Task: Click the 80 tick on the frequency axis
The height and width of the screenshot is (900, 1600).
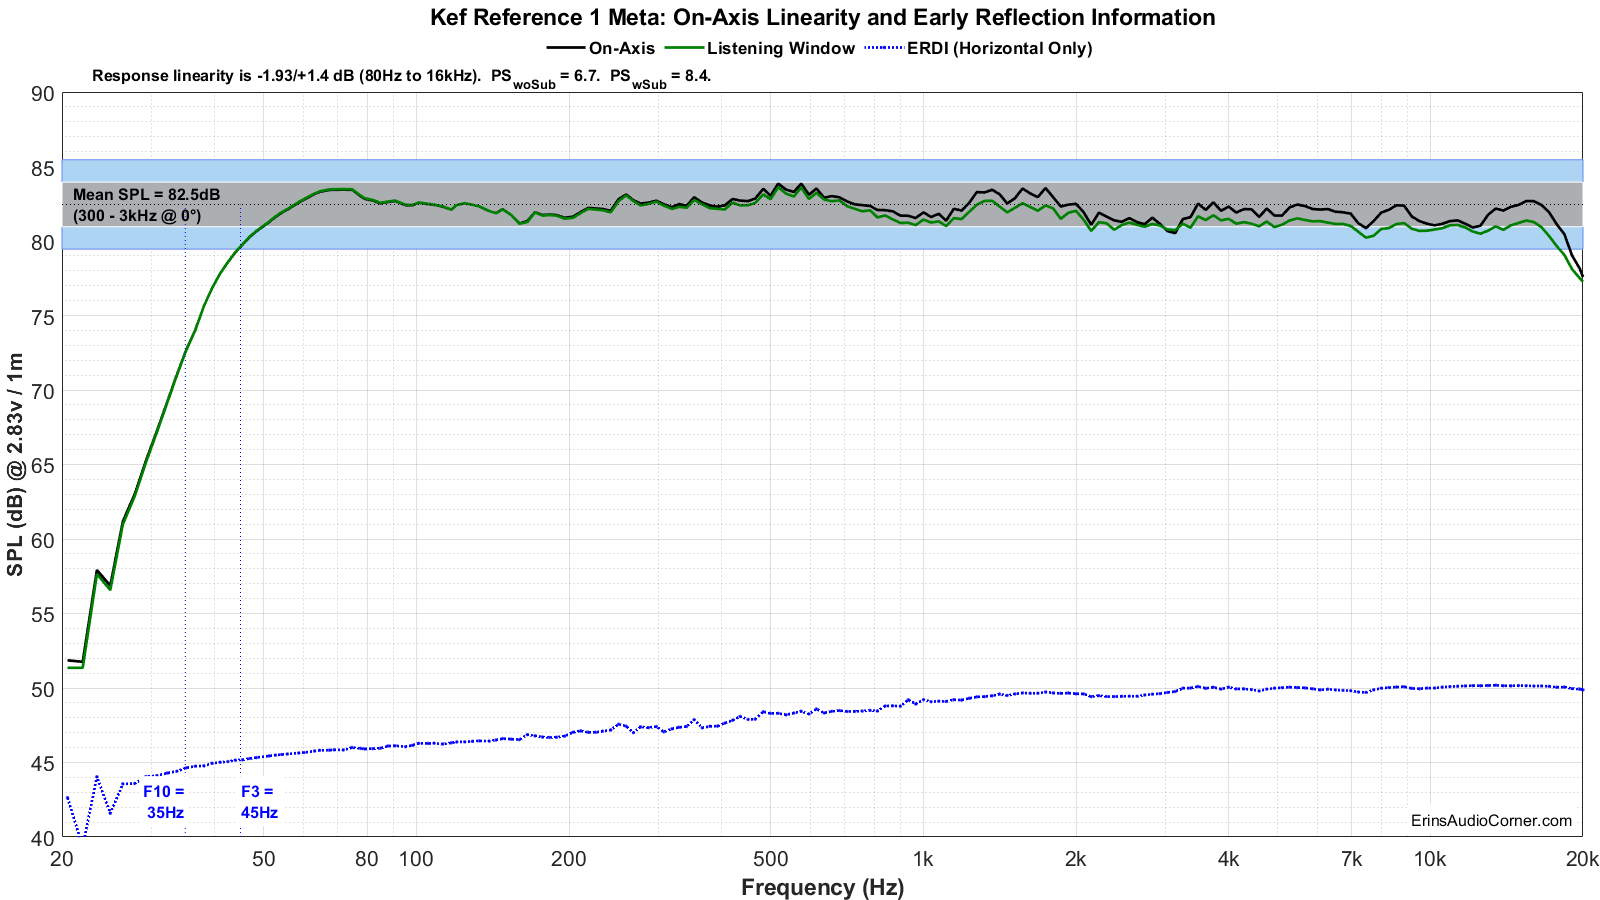Action: tap(367, 859)
